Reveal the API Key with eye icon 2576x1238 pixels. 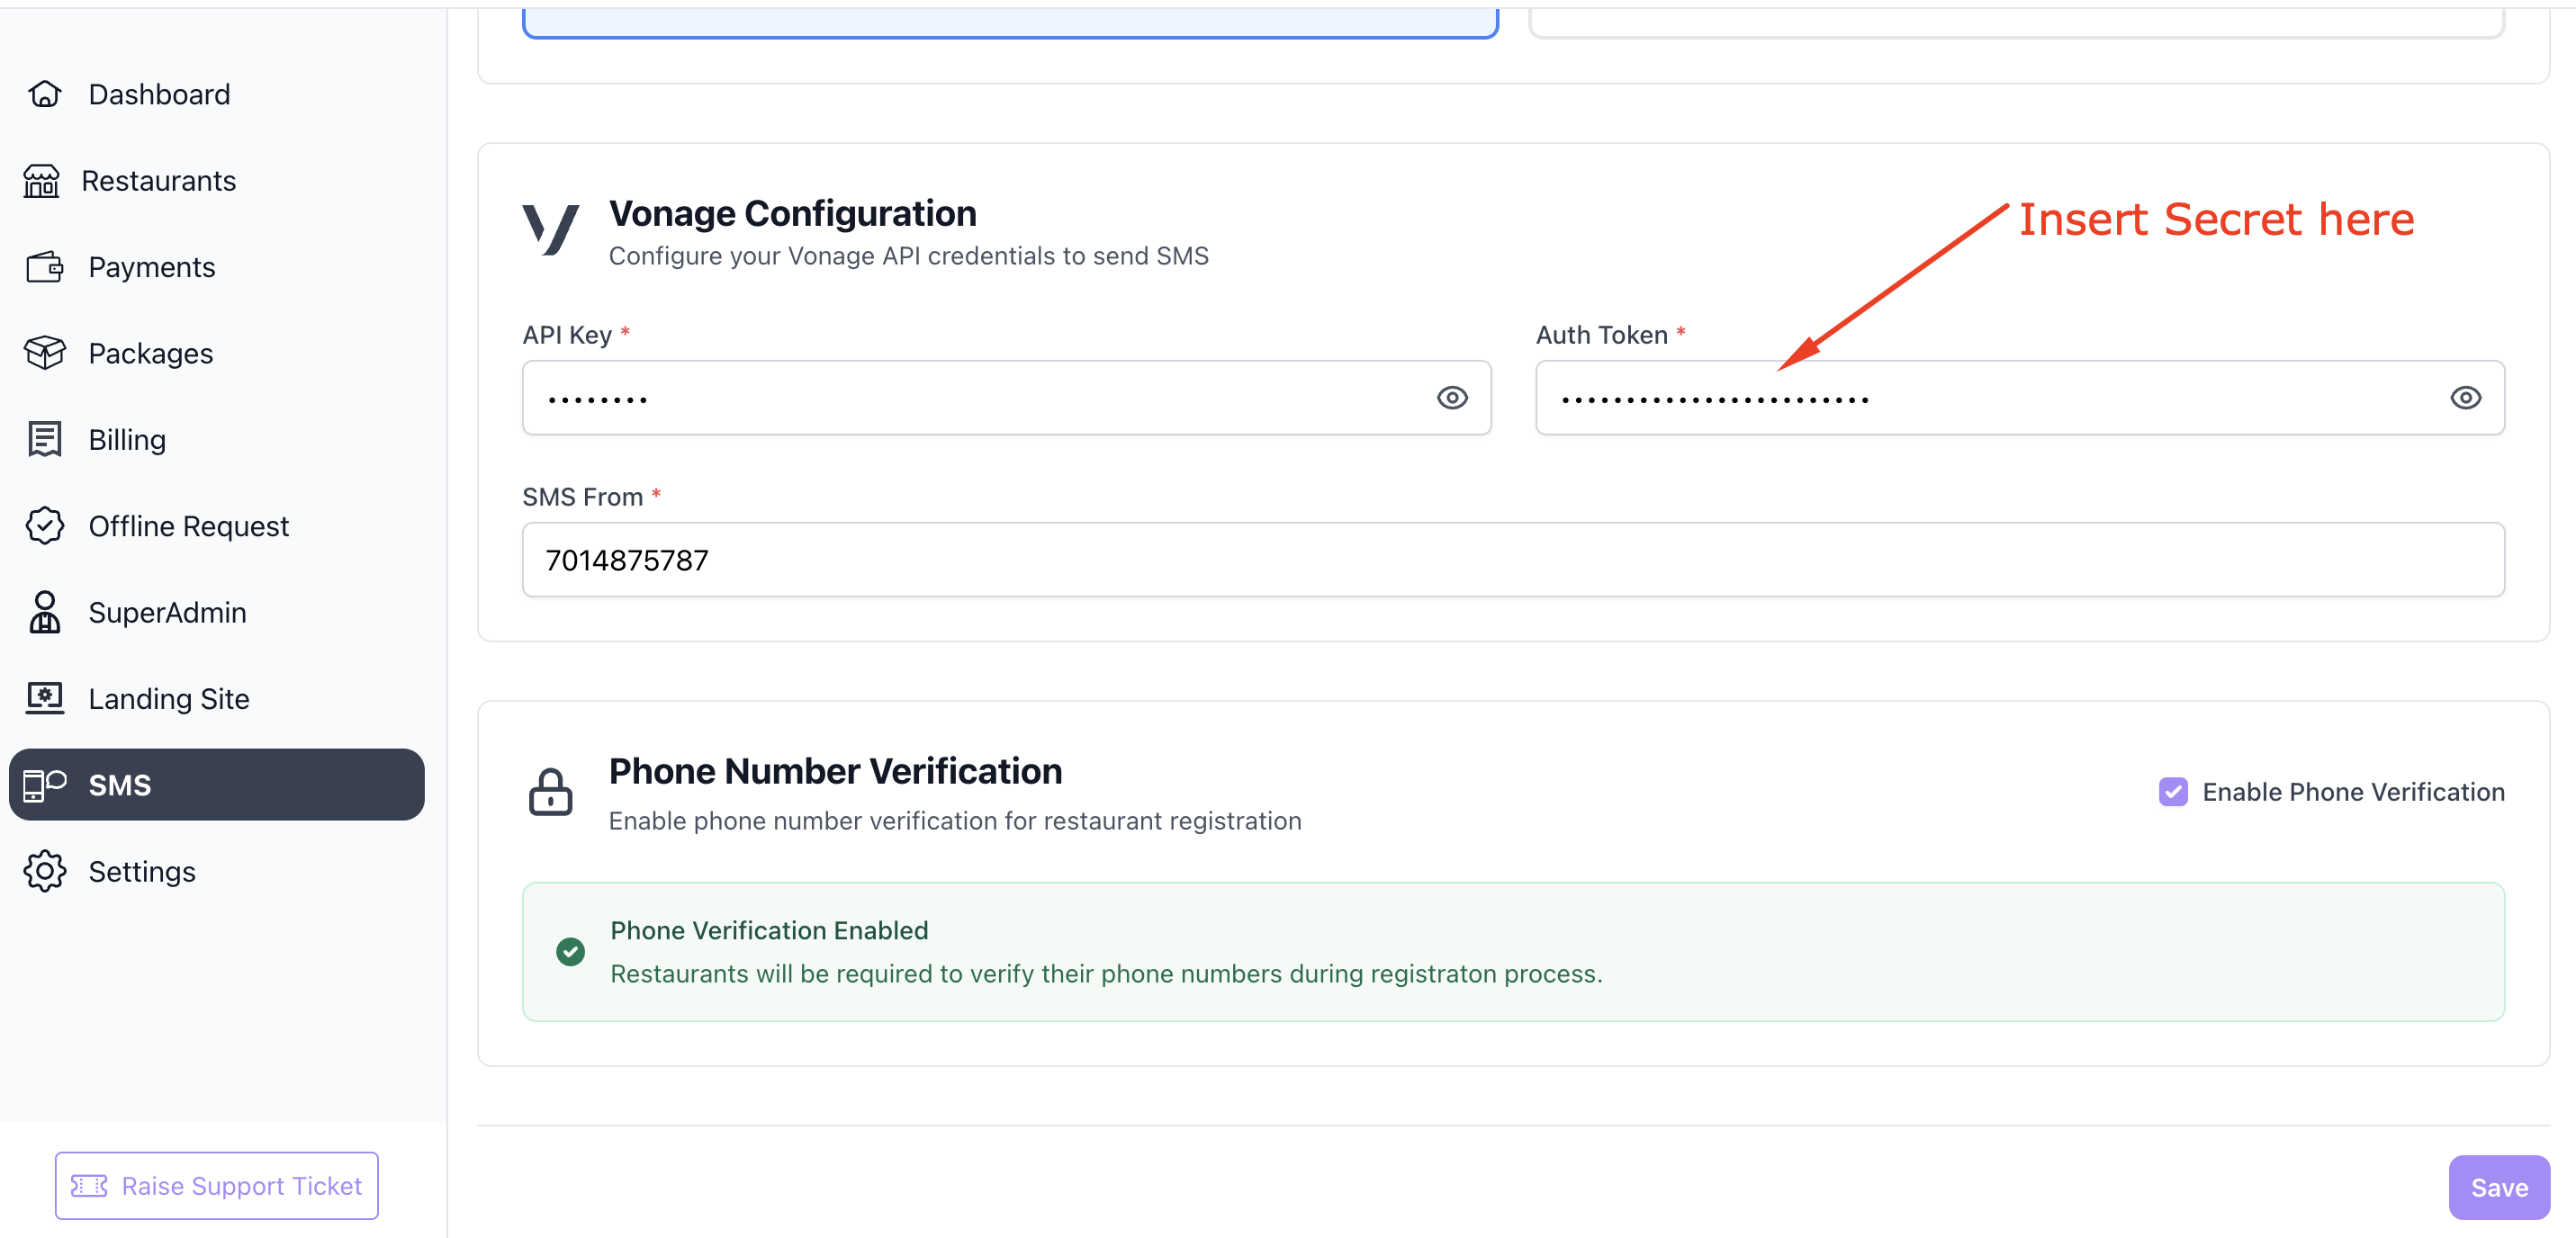[1452, 398]
